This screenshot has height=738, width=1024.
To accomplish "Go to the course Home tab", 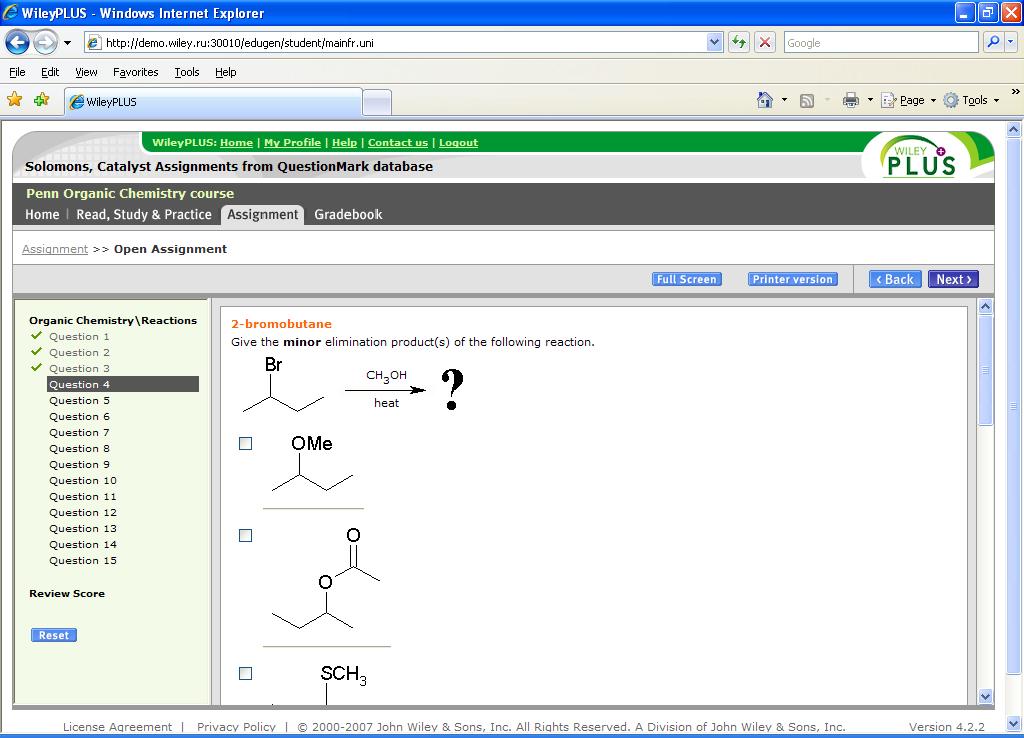I will click(x=42, y=214).
